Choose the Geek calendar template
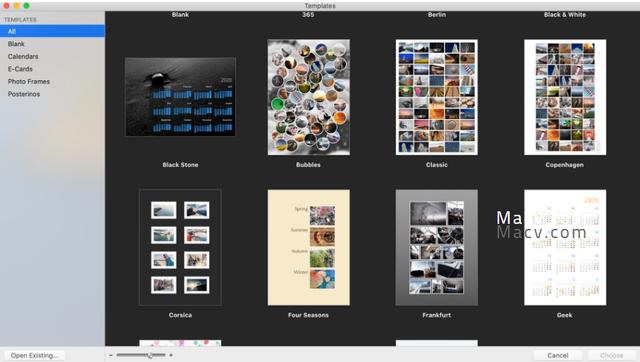Image resolution: width=640 pixels, height=362 pixels. 565,247
